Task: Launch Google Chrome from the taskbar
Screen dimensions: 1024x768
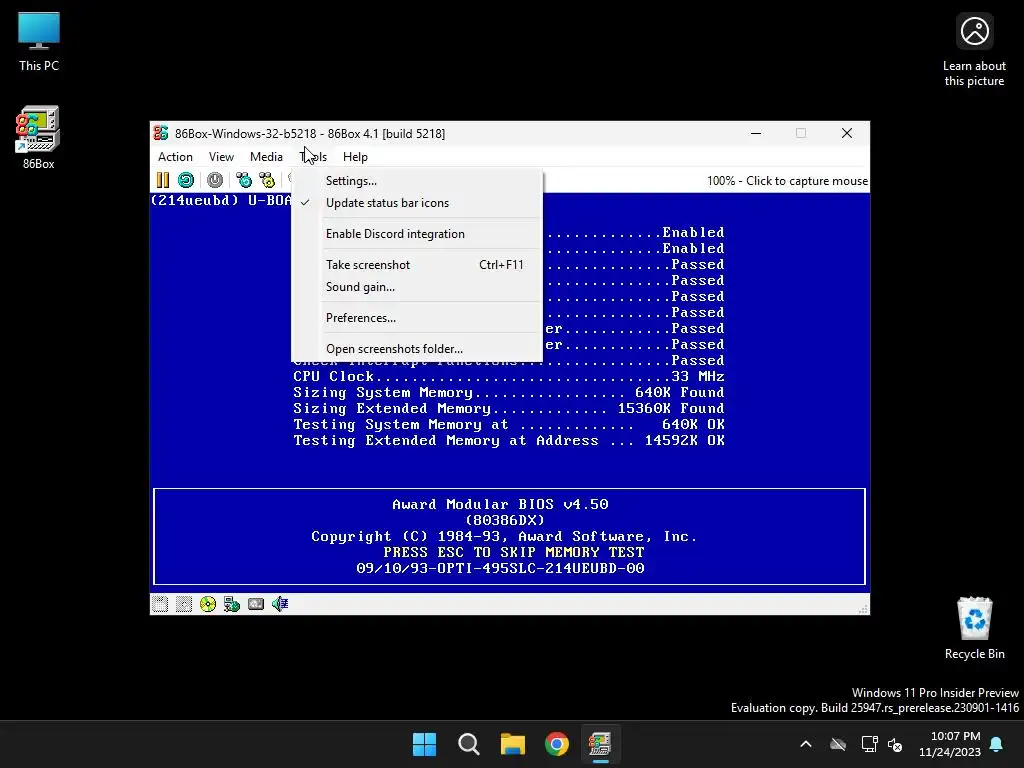Action: (557, 744)
